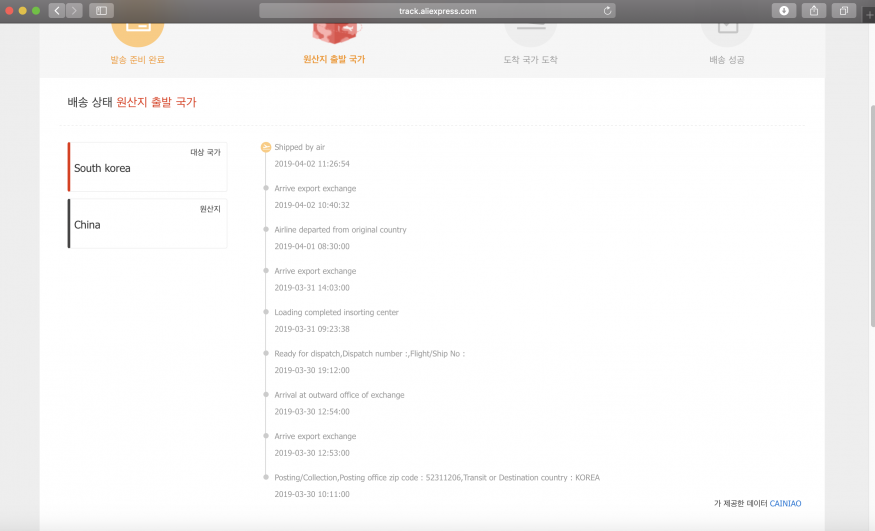Select the 도착 국가 도착 label

[530, 60]
